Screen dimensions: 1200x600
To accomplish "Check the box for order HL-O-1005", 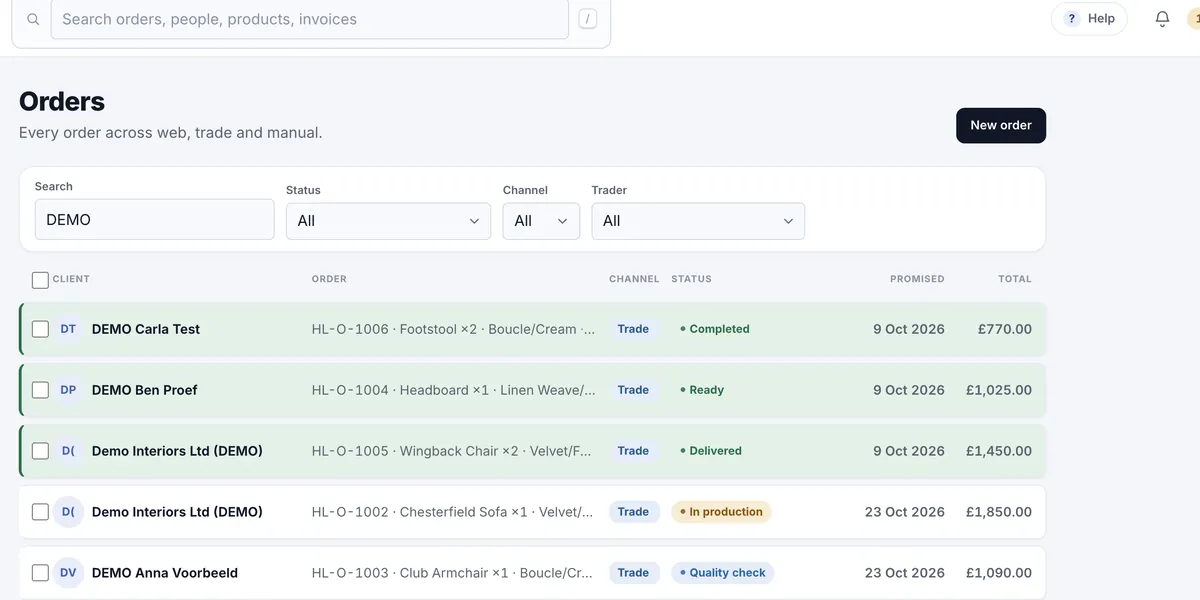I will pos(40,451).
